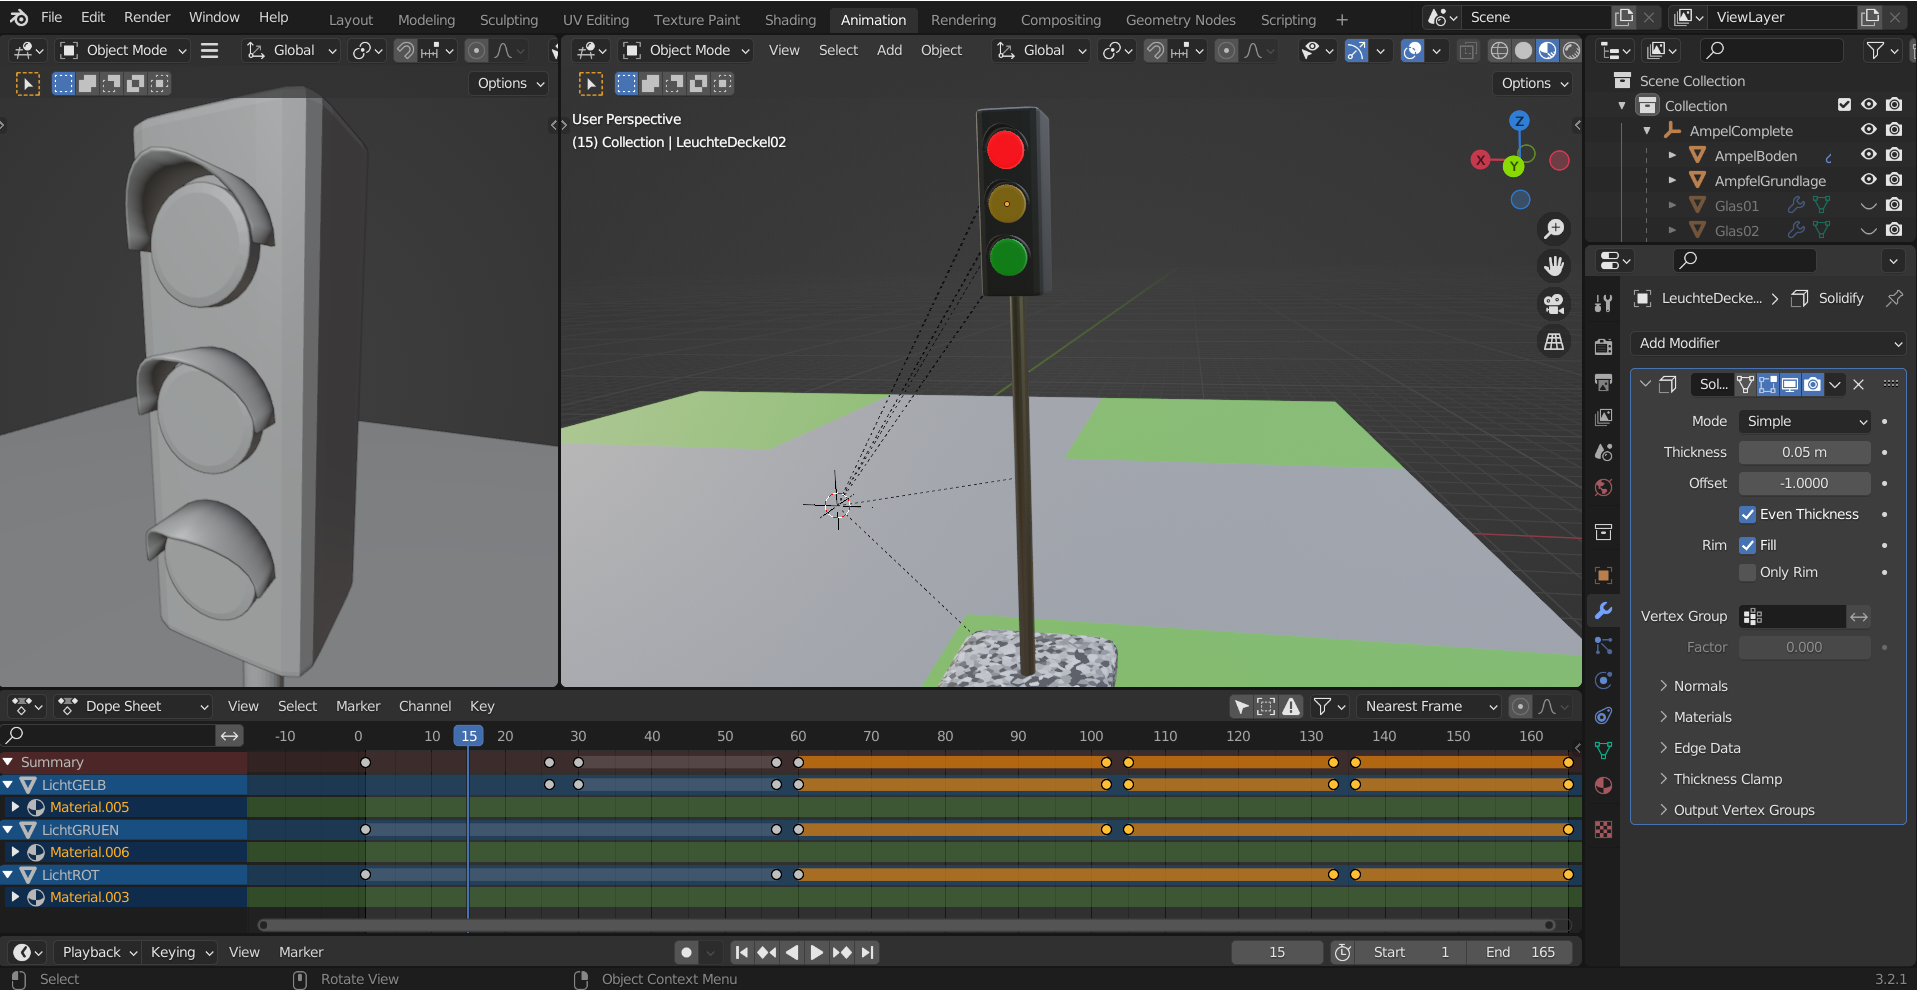Switch to Geometry Nodes workspace tab
This screenshot has height=990, width=1917.
coord(1180,19)
